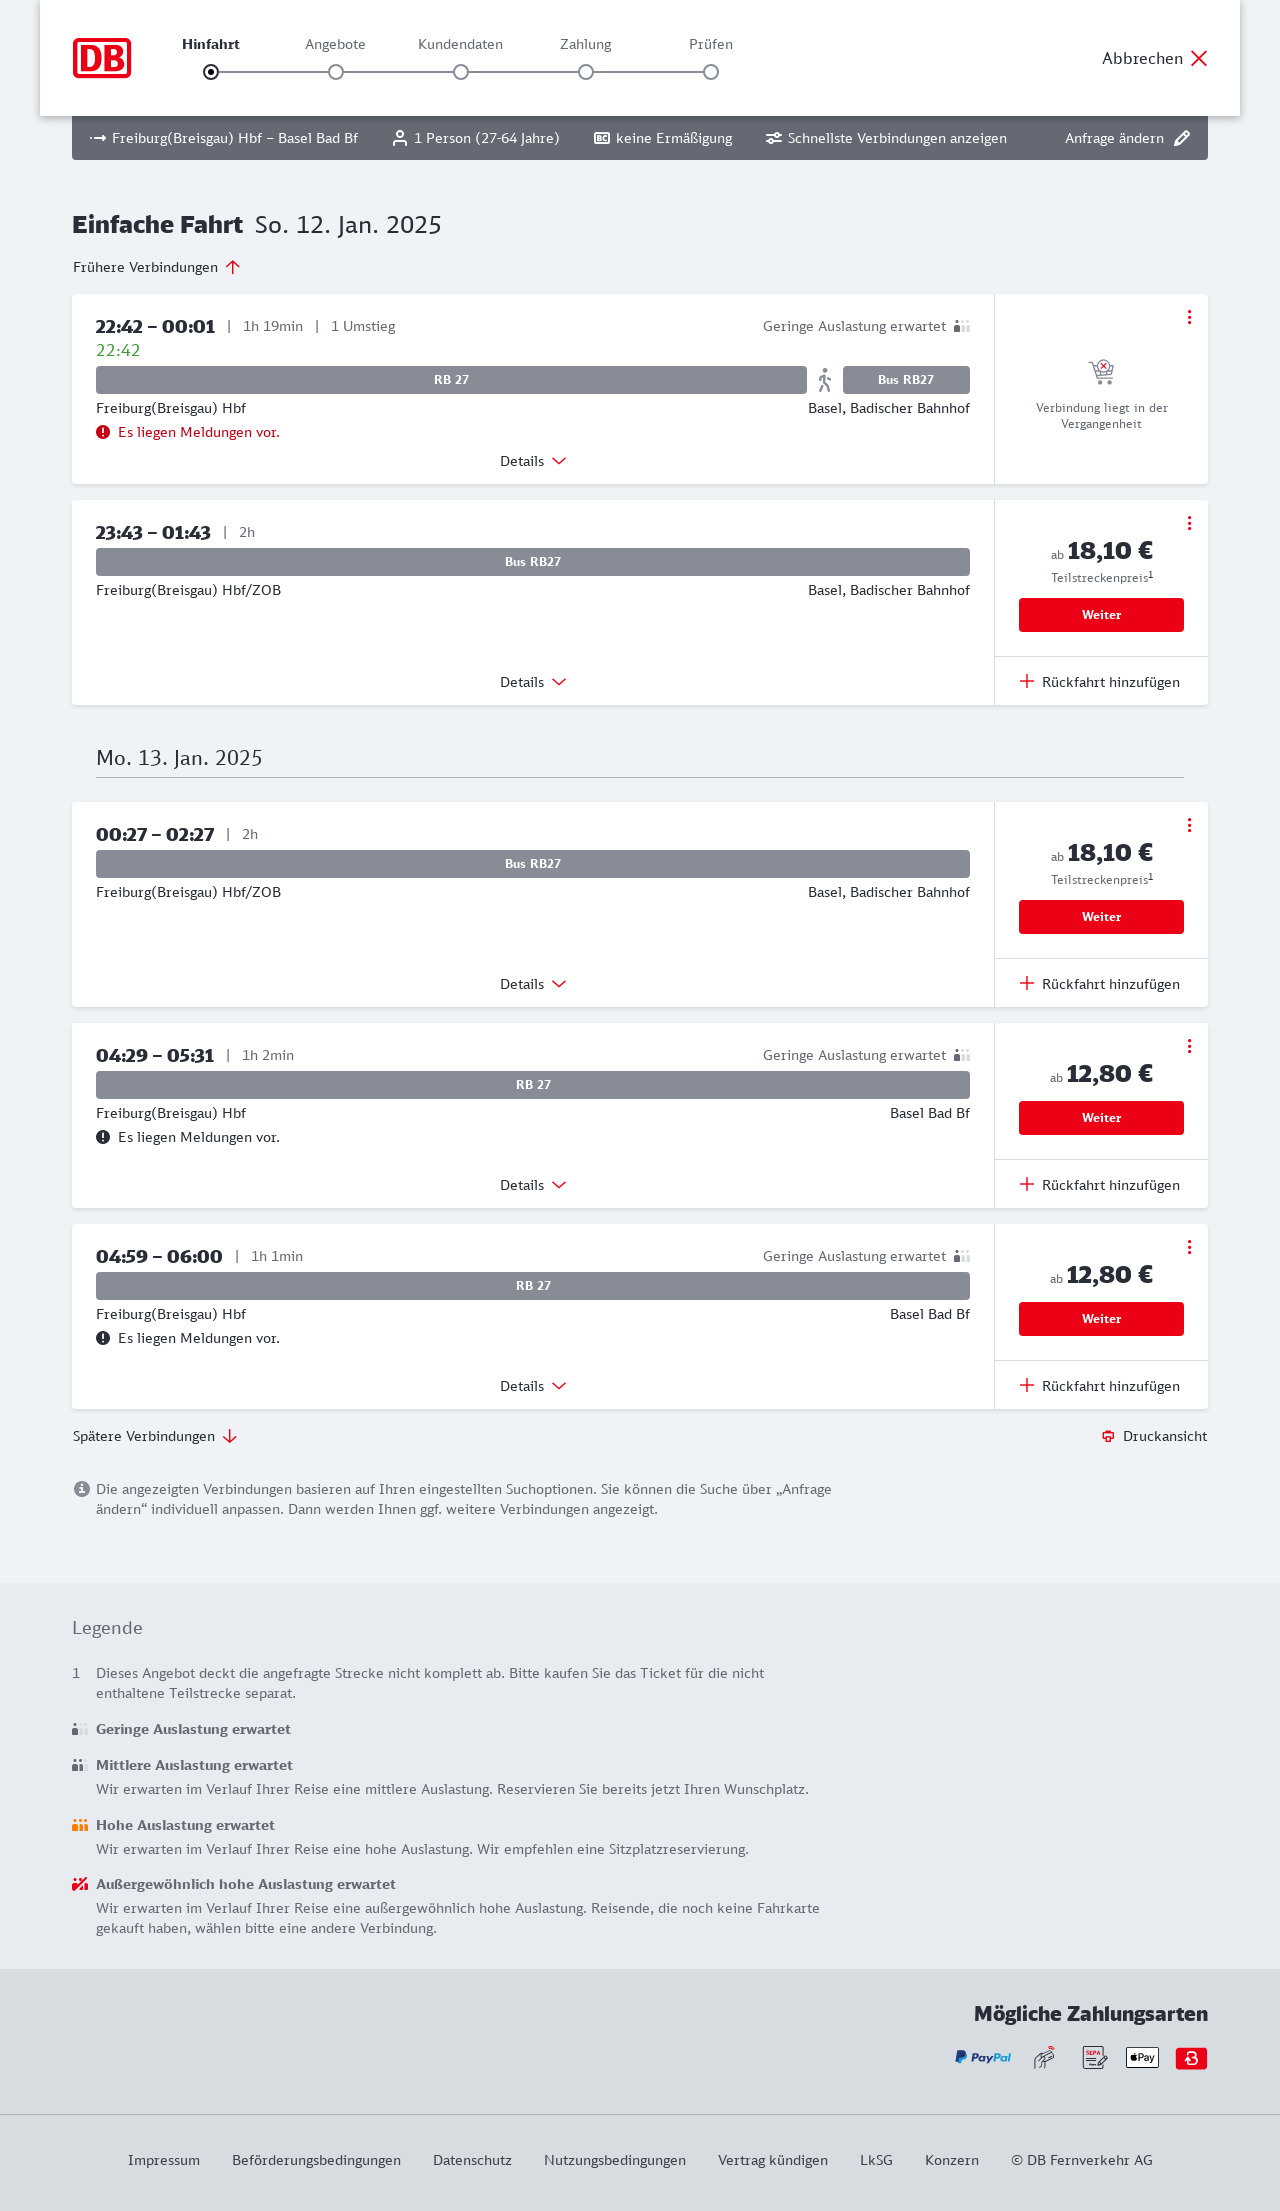Click the Druckansicht printer icon

click(x=1108, y=1436)
